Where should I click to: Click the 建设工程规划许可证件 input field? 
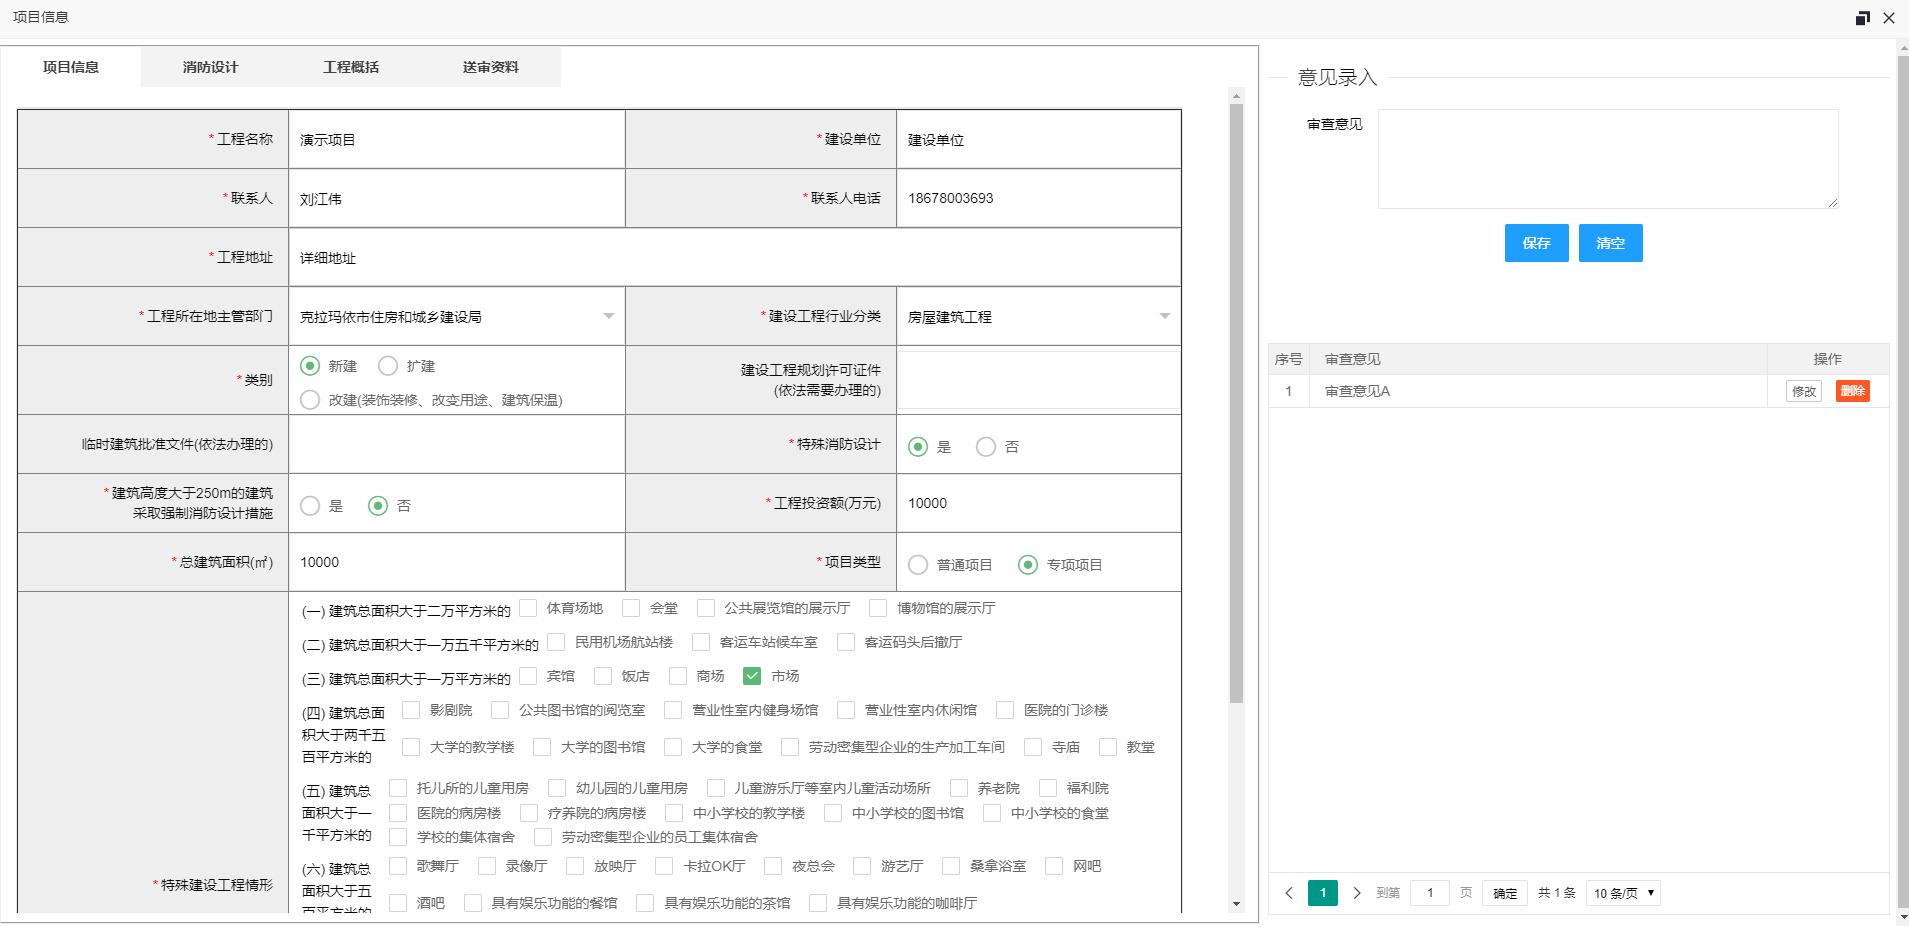(x=1039, y=380)
